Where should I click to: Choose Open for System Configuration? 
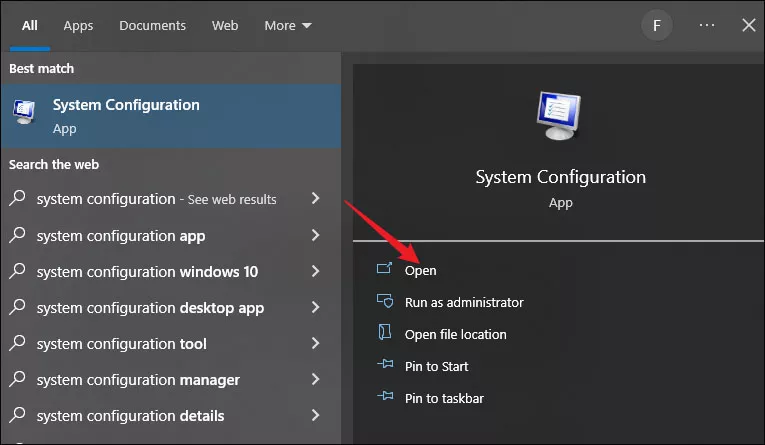pyautogui.click(x=421, y=270)
